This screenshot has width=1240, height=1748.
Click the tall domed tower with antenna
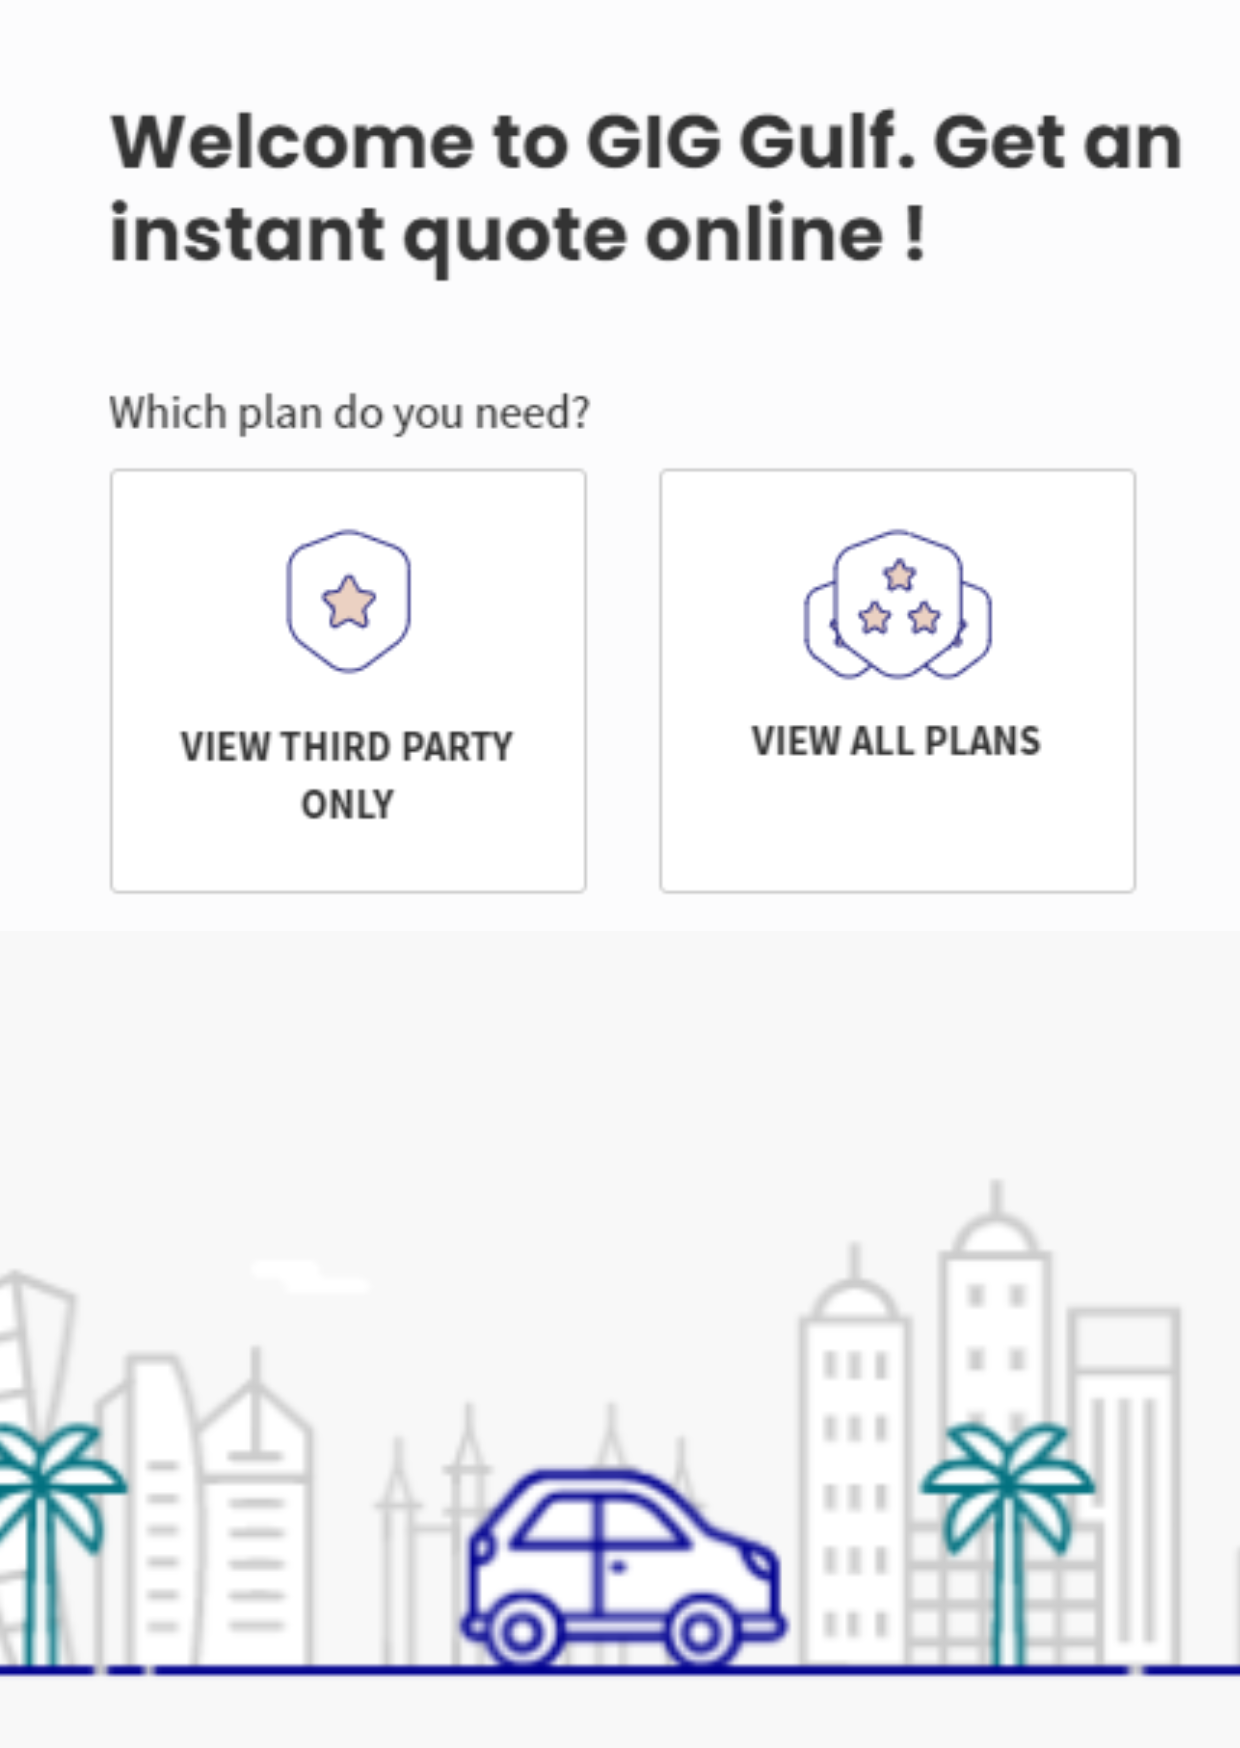click(996, 1420)
